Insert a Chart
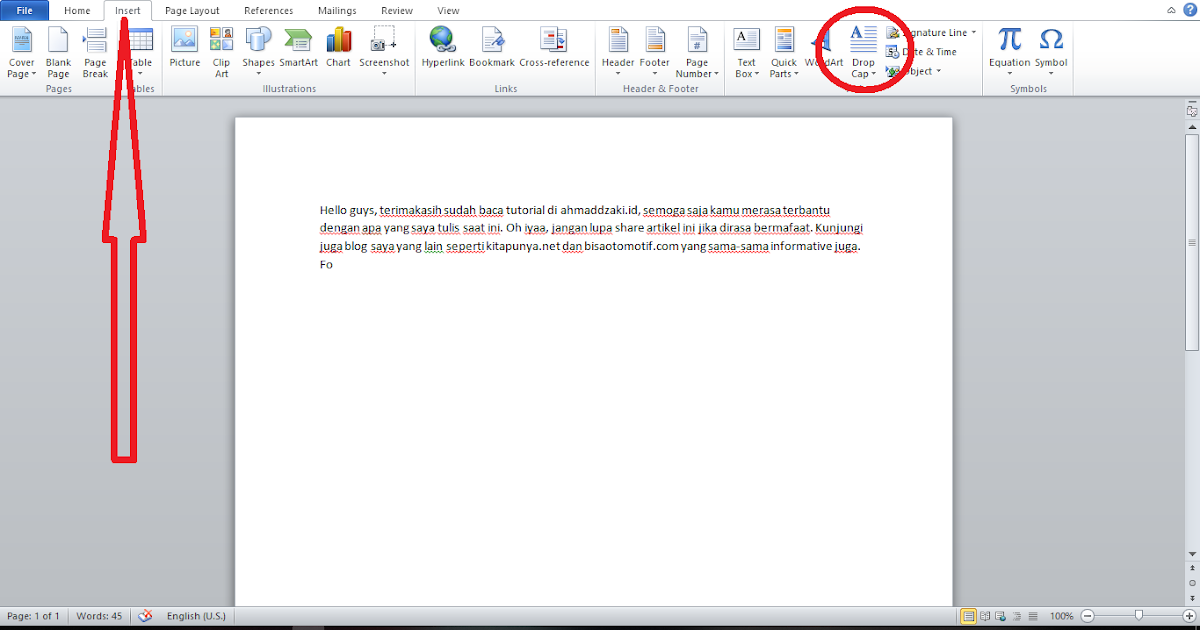 click(x=338, y=48)
